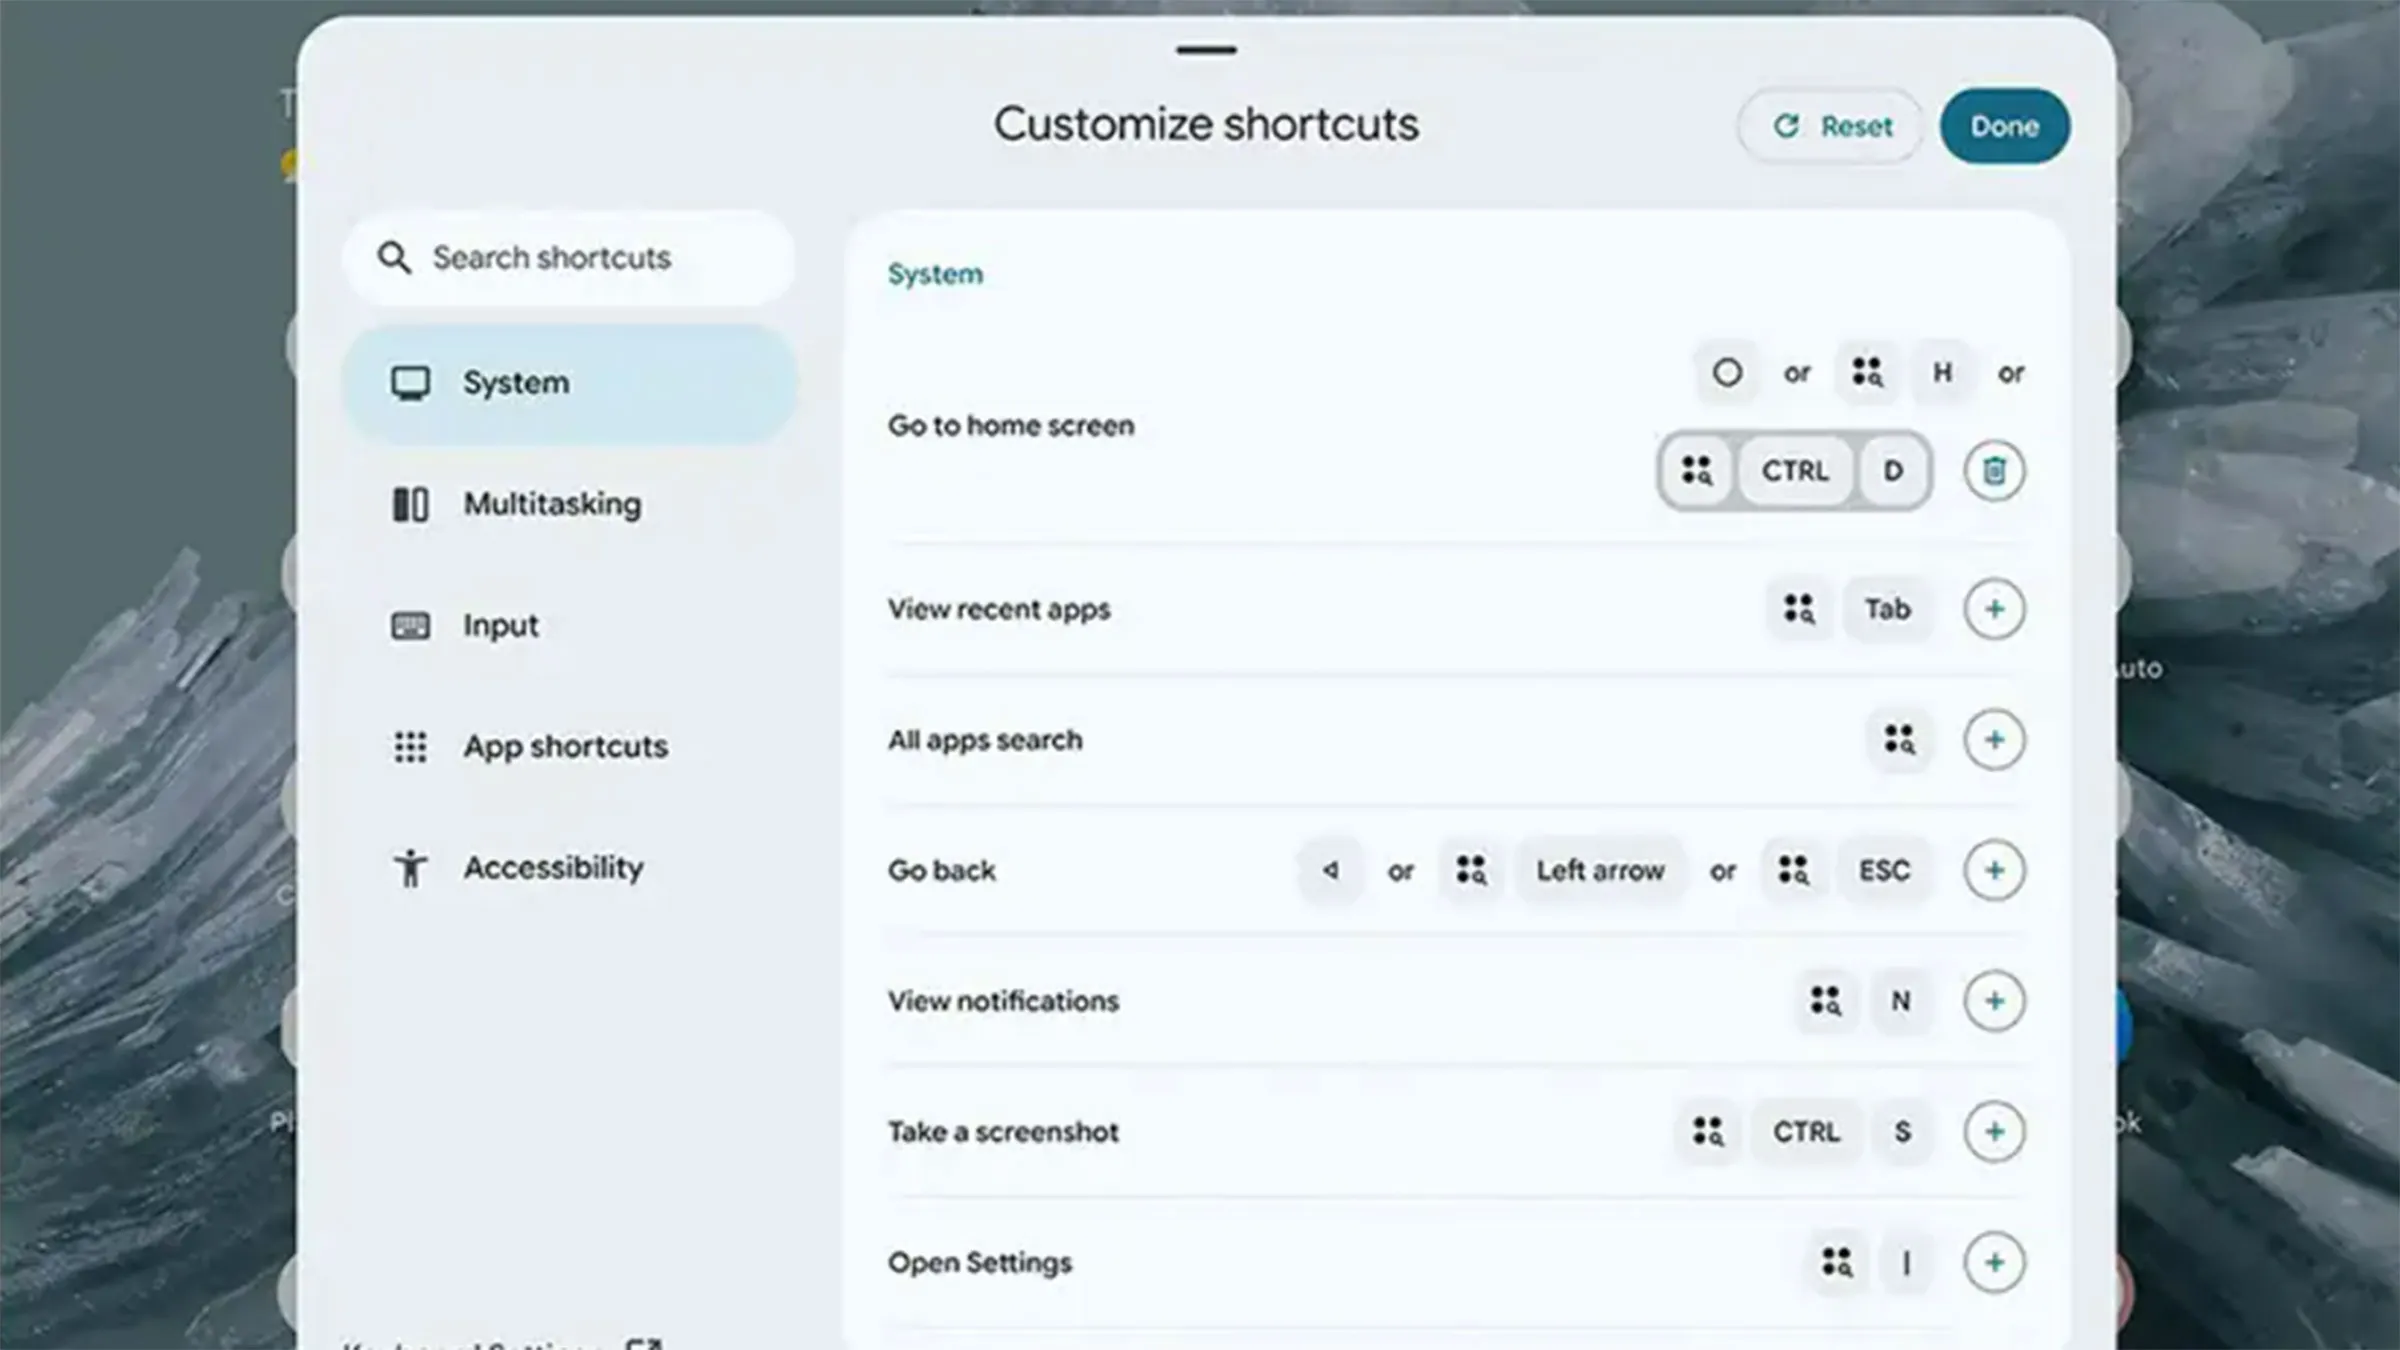Viewport: 2400px width, 1350px height.
Task: Add shortcut for View notifications
Action: point(1994,1001)
